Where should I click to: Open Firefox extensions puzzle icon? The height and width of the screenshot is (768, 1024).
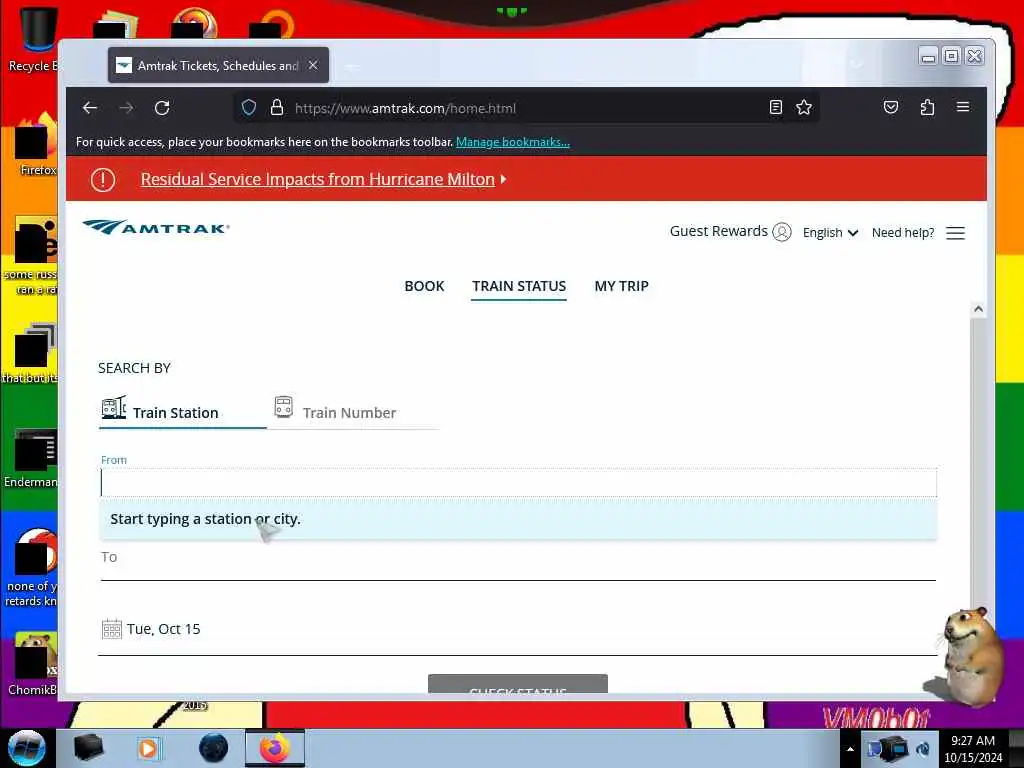click(927, 107)
